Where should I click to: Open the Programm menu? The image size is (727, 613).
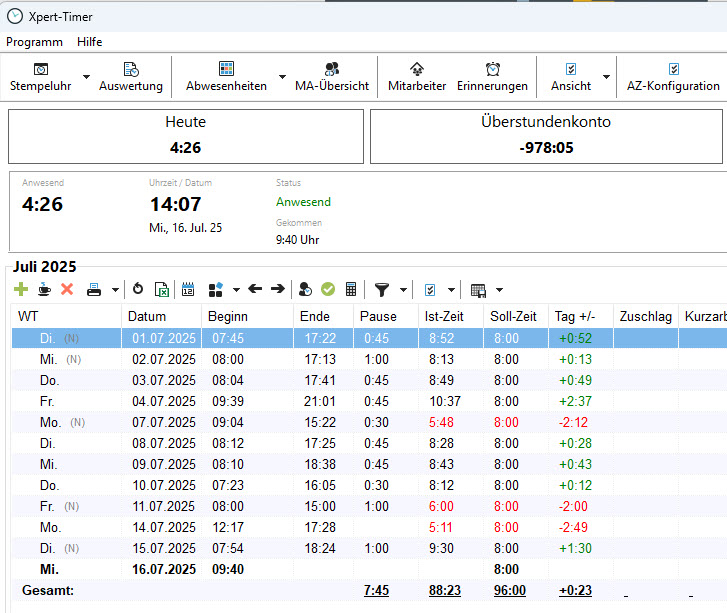(x=34, y=42)
